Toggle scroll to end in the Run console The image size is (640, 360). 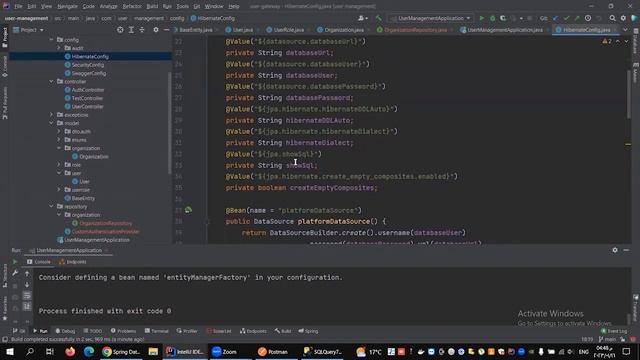27,306
